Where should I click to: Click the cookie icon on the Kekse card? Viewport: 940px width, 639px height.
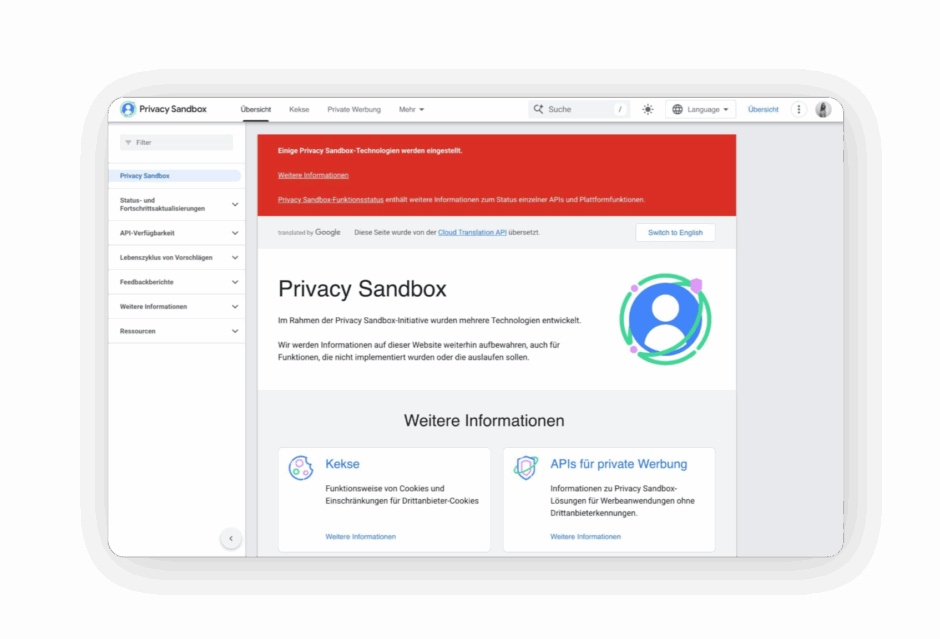pyautogui.click(x=301, y=467)
